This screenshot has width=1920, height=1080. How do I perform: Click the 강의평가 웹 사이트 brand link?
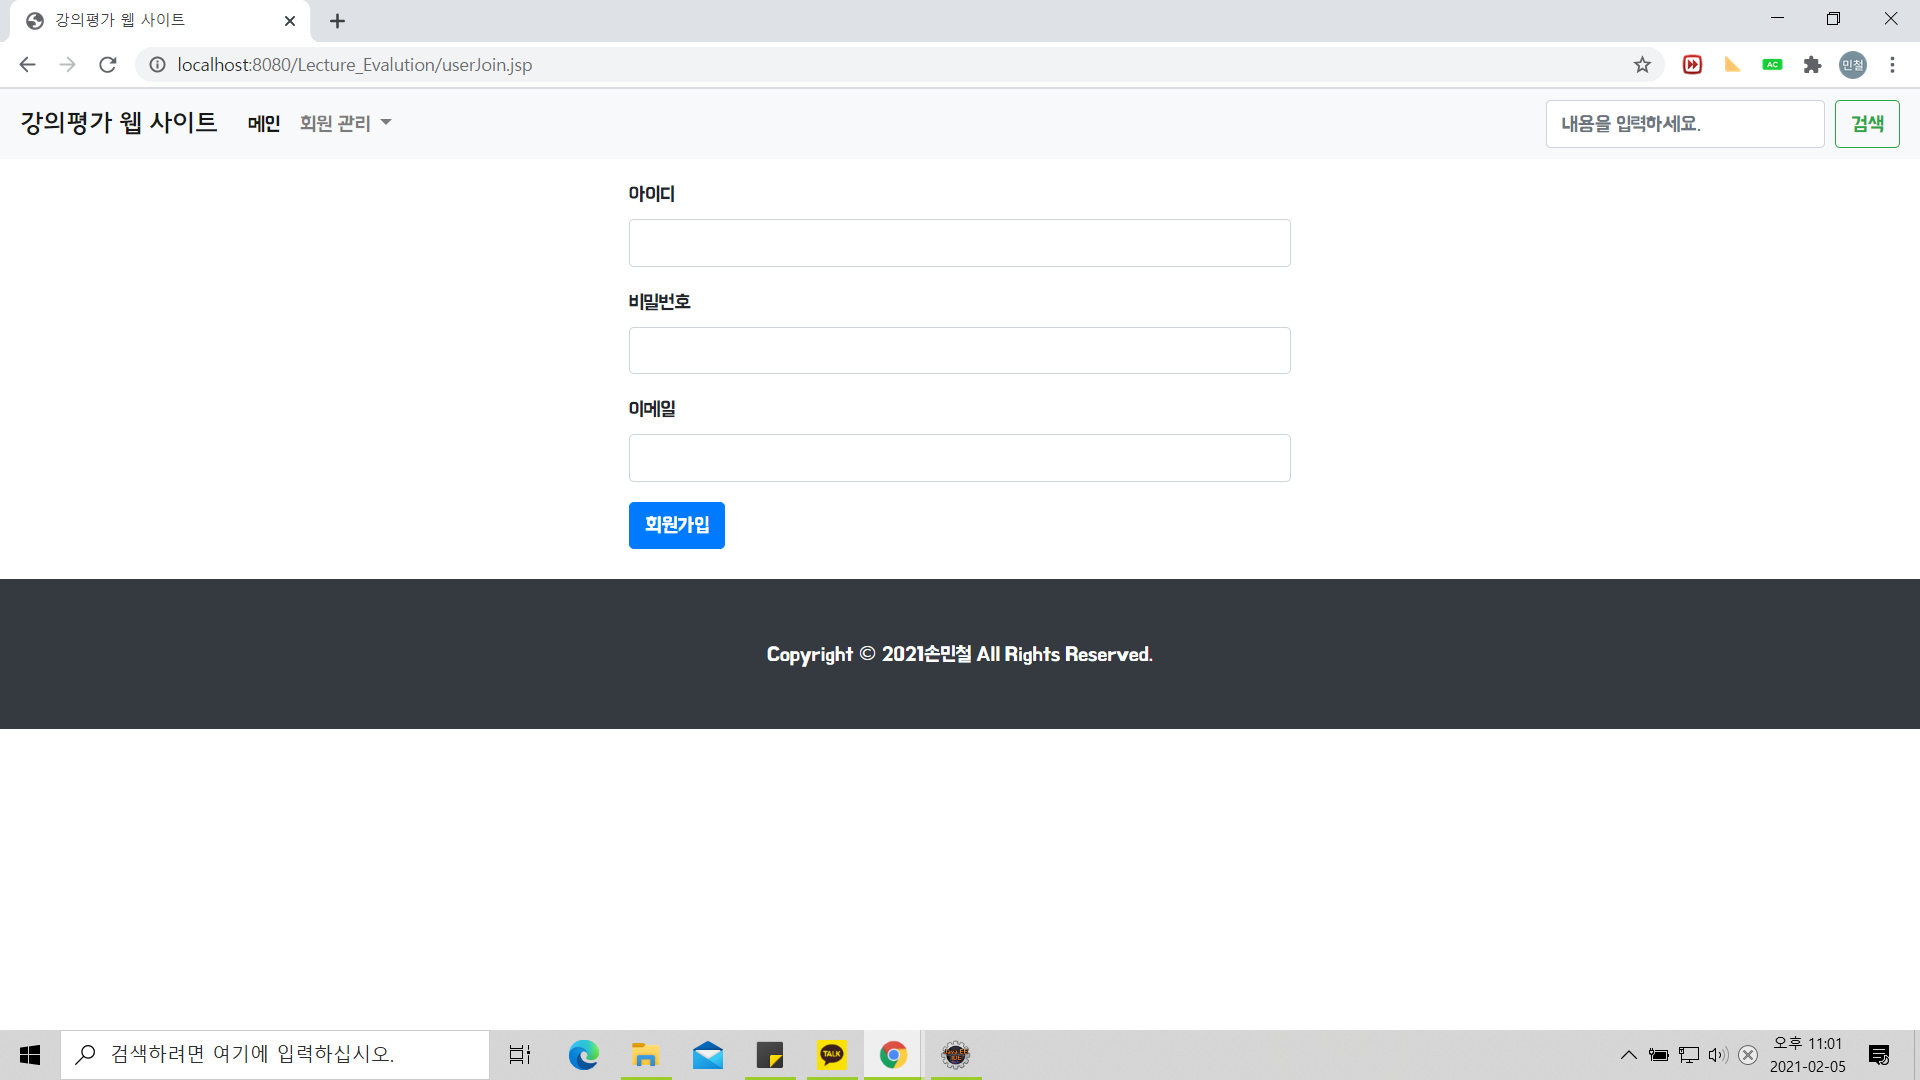click(119, 122)
